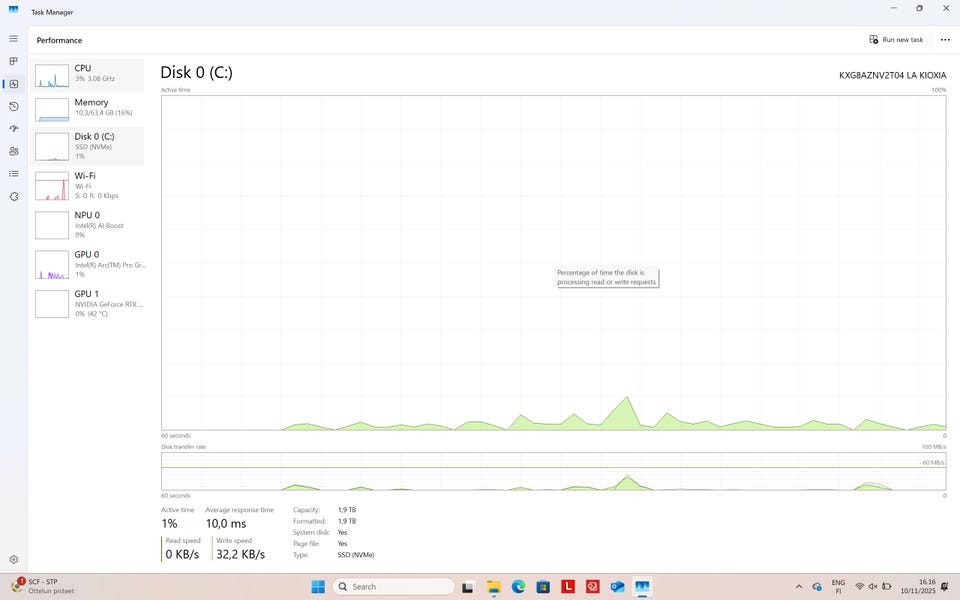960x600 pixels.
Task: Click the System disk Yes value
Action: pyautogui.click(x=342, y=532)
